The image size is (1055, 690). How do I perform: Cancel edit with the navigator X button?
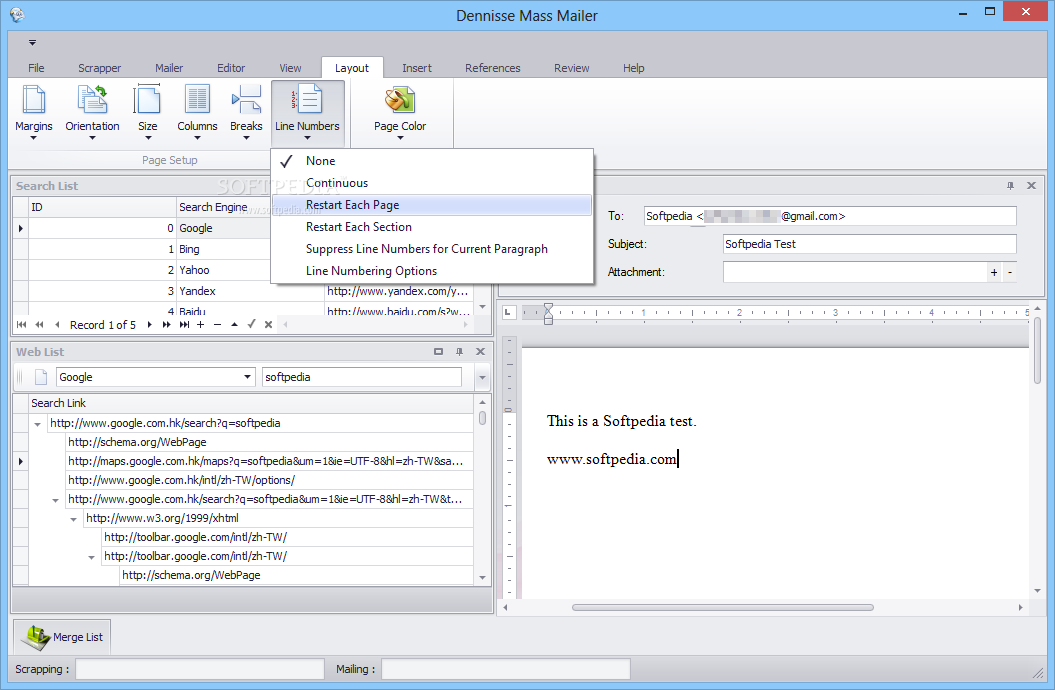(x=268, y=325)
